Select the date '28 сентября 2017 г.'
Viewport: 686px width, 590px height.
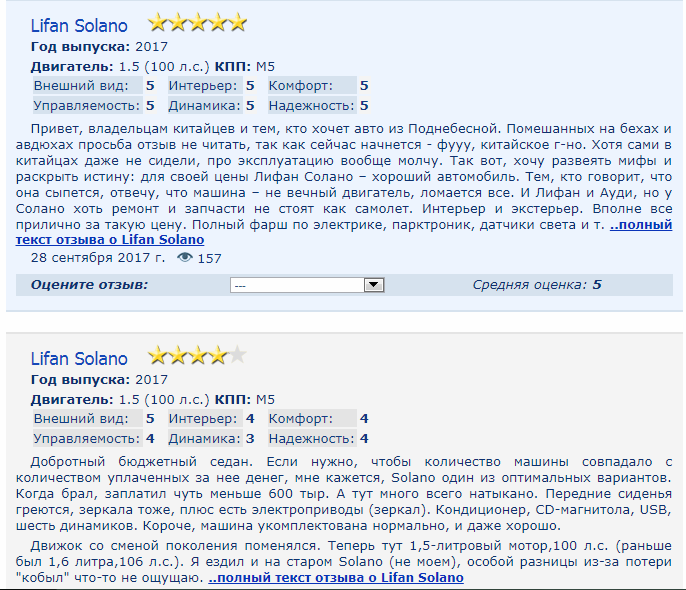click(98, 258)
